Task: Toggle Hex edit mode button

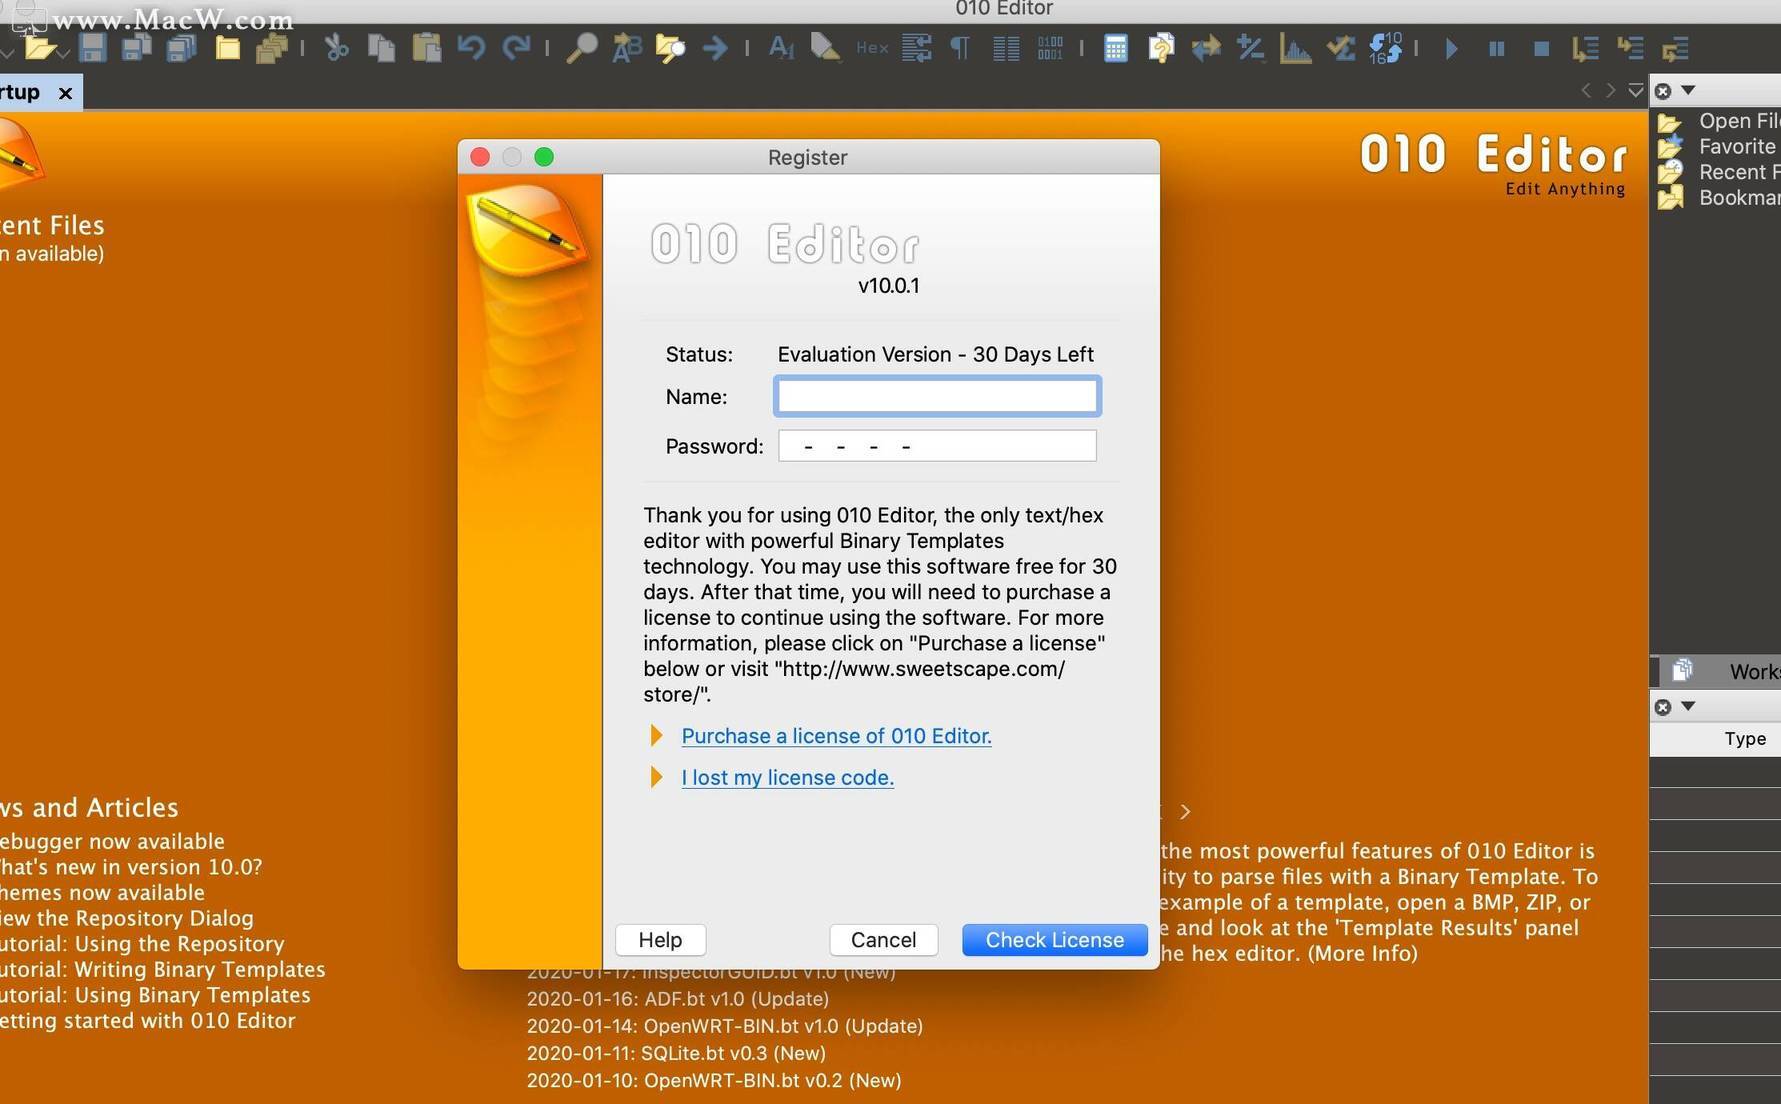Action: 872,47
